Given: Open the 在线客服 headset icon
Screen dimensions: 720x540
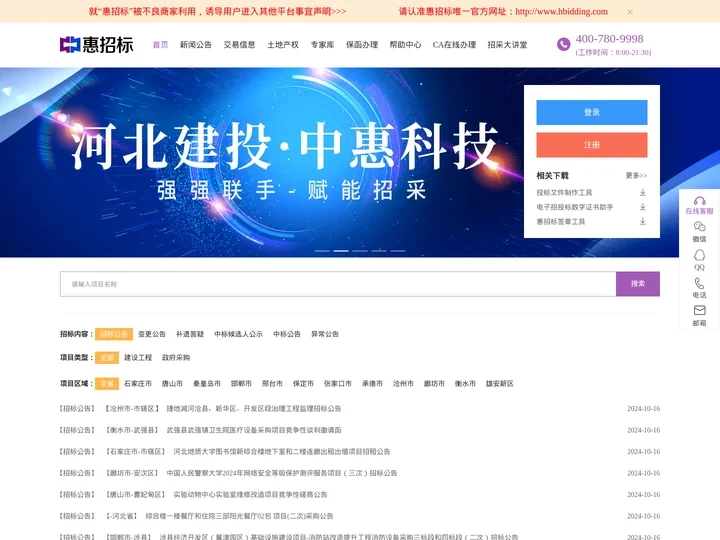Looking at the screenshot, I should 699,201.
